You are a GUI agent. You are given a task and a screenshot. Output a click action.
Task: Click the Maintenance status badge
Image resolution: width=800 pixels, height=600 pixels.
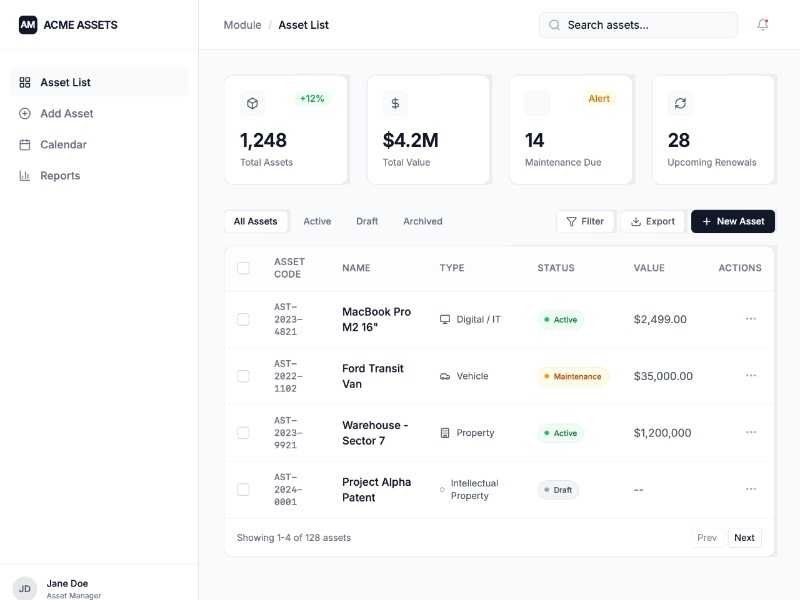pos(573,377)
